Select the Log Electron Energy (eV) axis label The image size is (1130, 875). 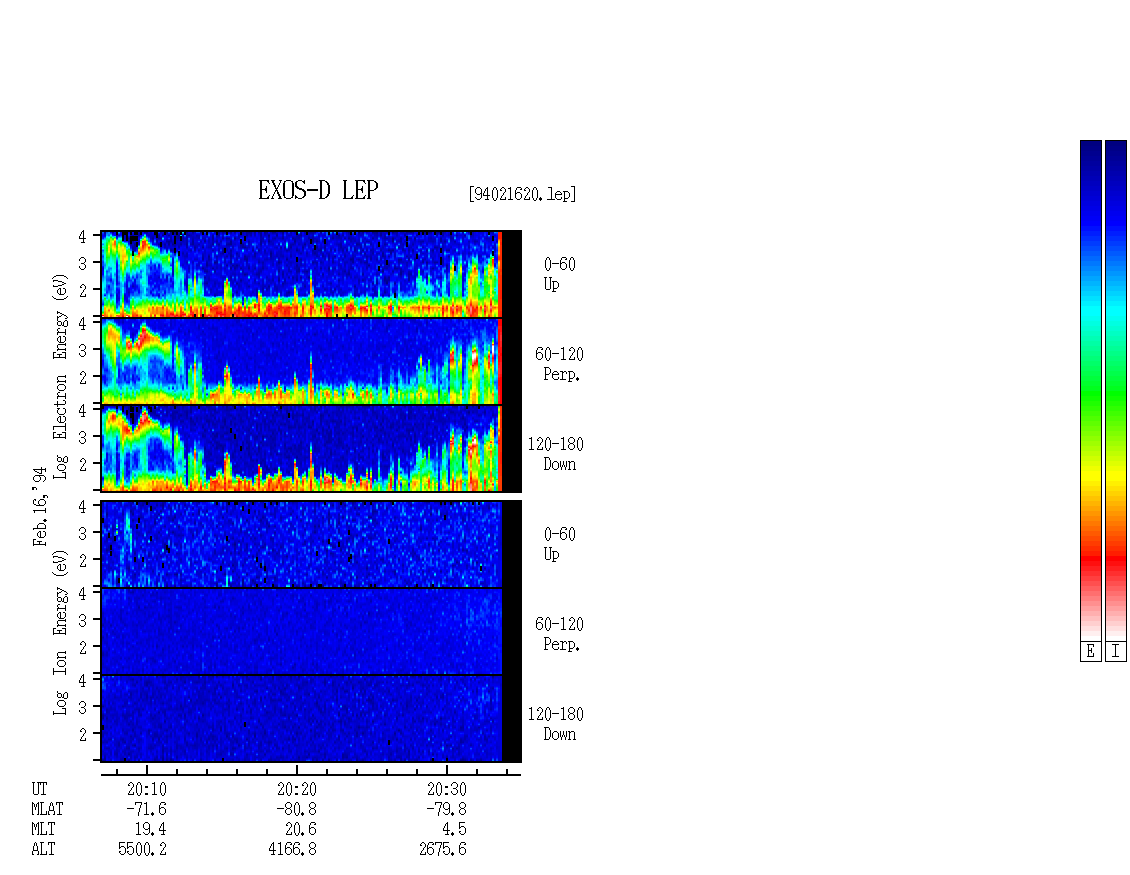coord(60,376)
